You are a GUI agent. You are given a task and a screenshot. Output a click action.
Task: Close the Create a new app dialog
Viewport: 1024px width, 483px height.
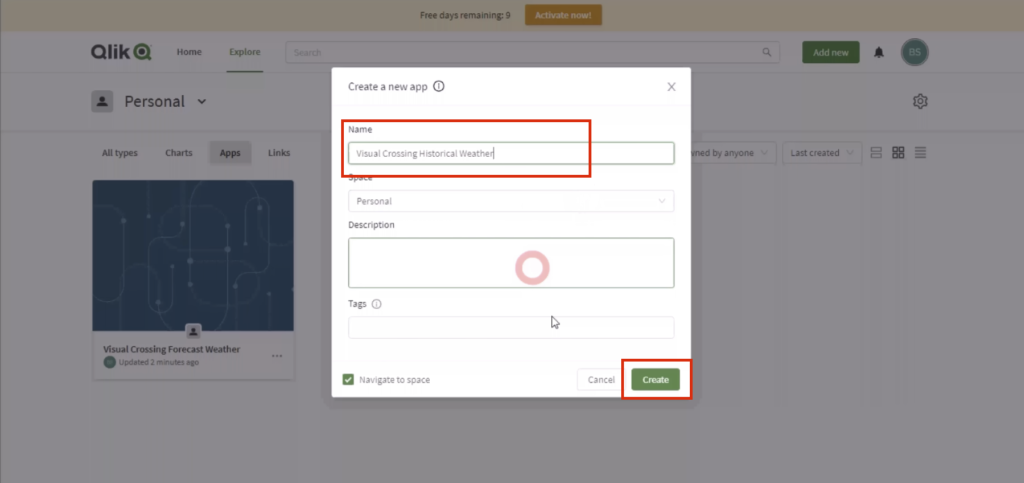(671, 87)
